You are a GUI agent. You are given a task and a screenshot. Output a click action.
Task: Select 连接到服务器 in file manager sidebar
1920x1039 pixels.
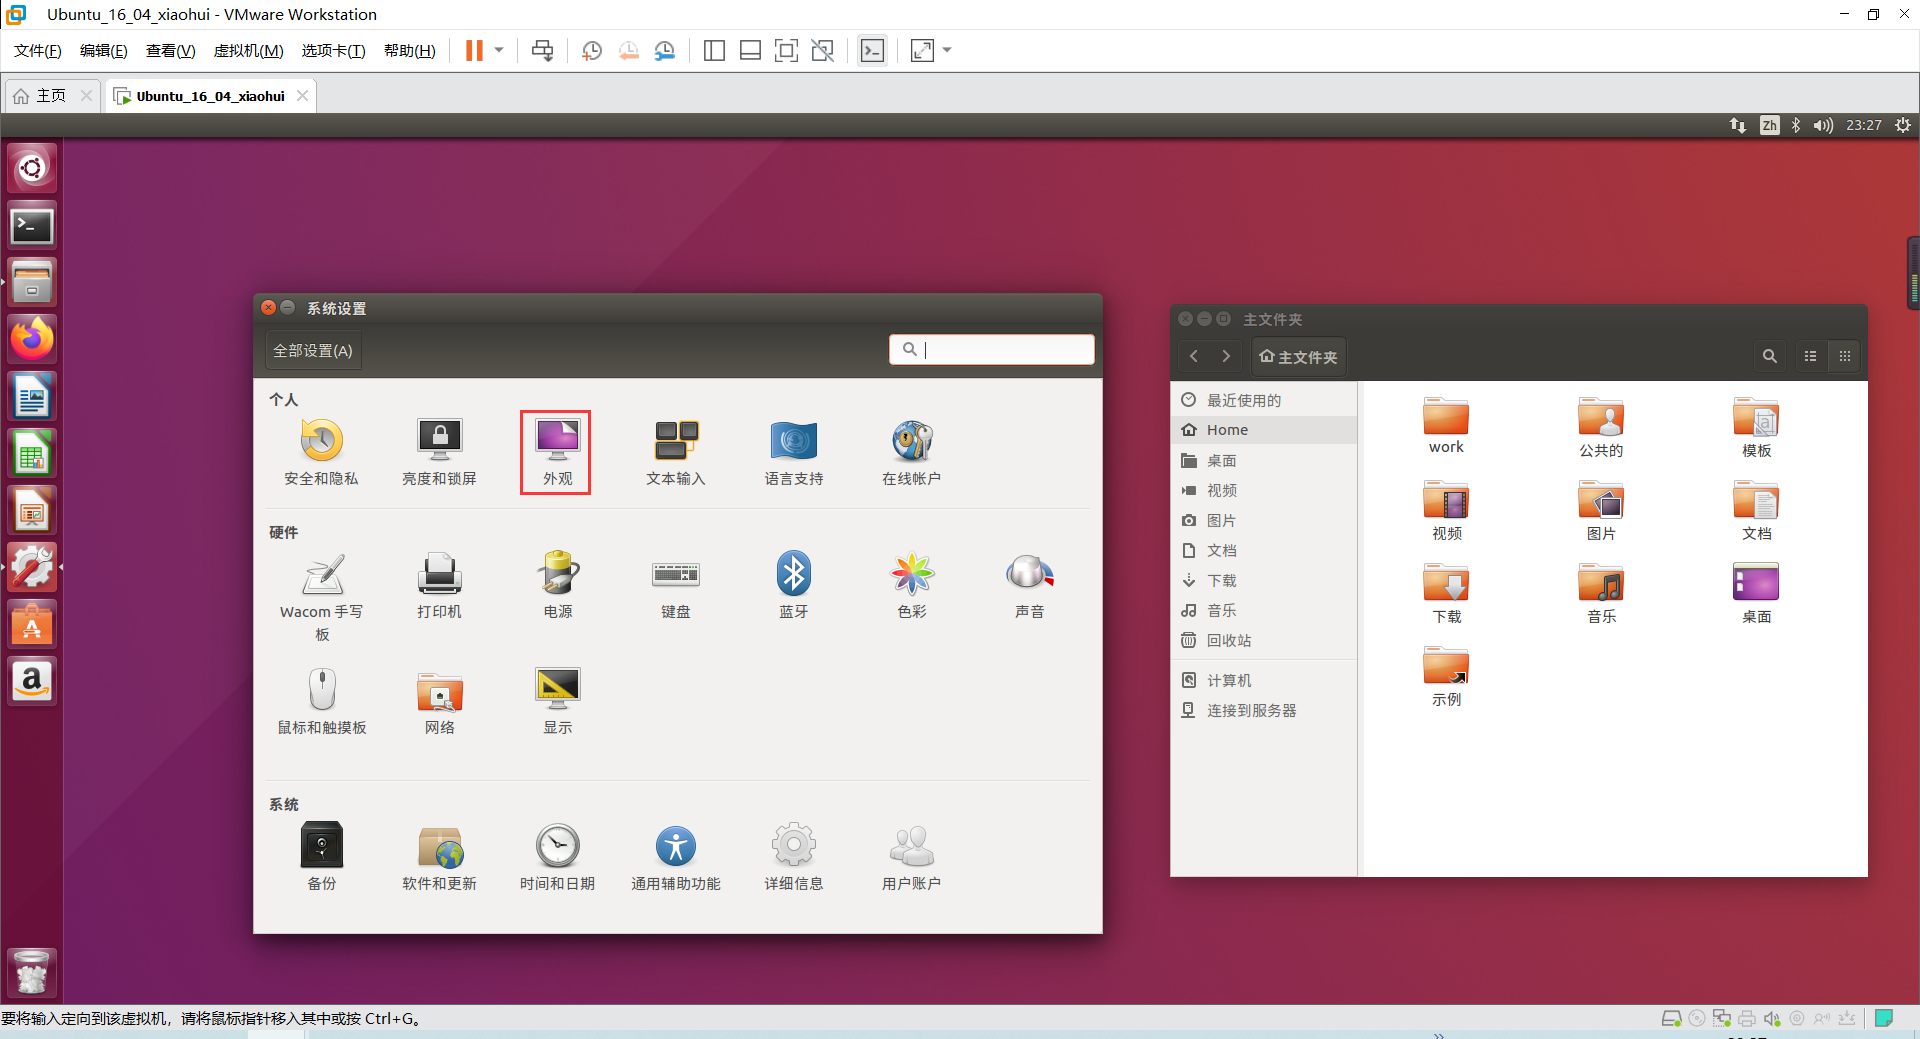(x=1264, y=711)
